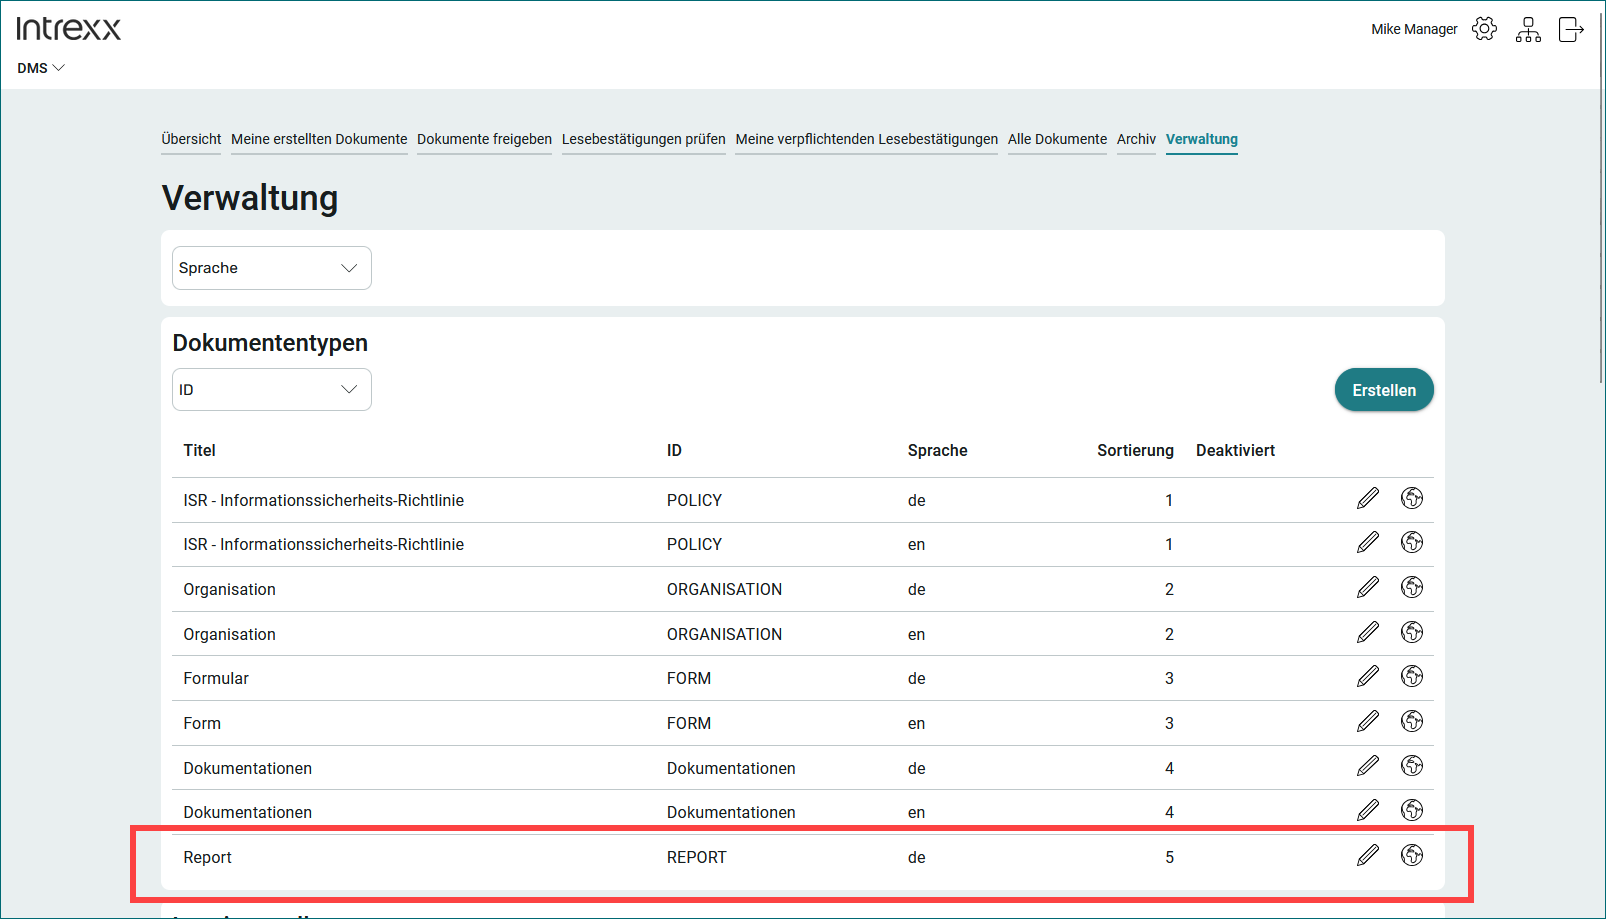Sort by the Titel column header

click(x=199, y=450)
